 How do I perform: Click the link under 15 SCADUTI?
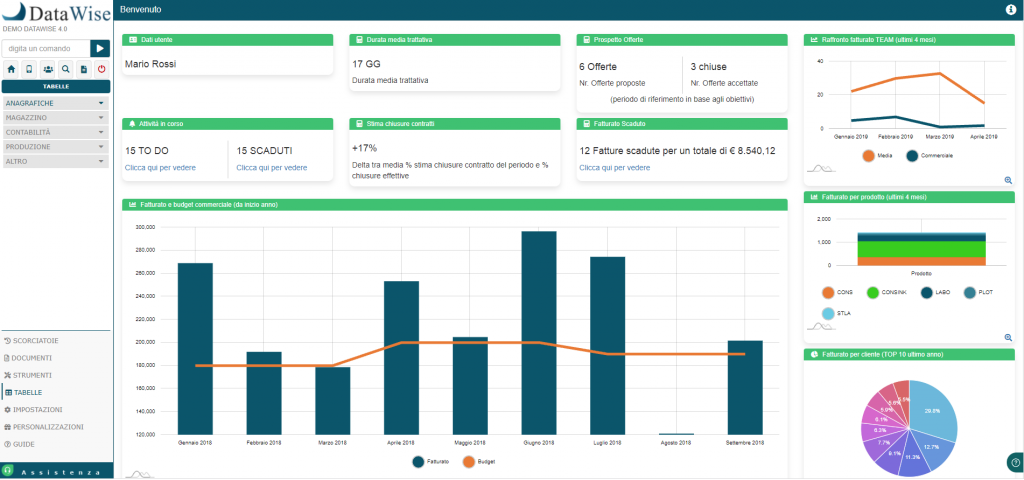(x=272, y=168)
